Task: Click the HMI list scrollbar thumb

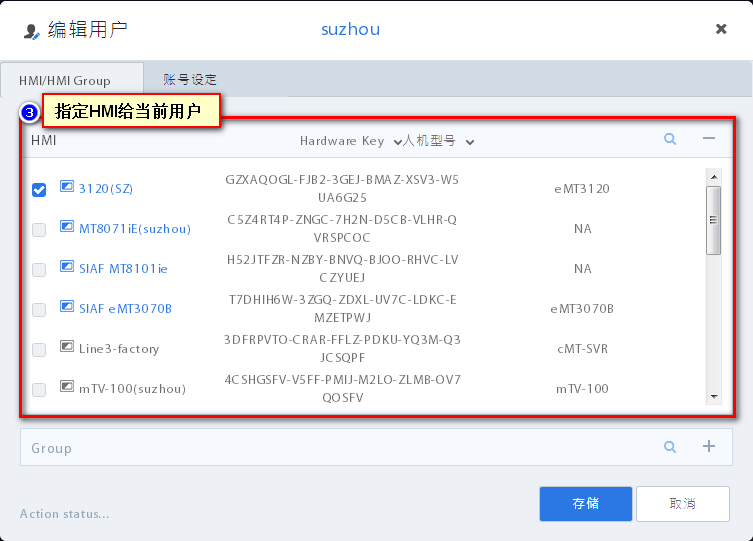Action: (x=713, y=220)
